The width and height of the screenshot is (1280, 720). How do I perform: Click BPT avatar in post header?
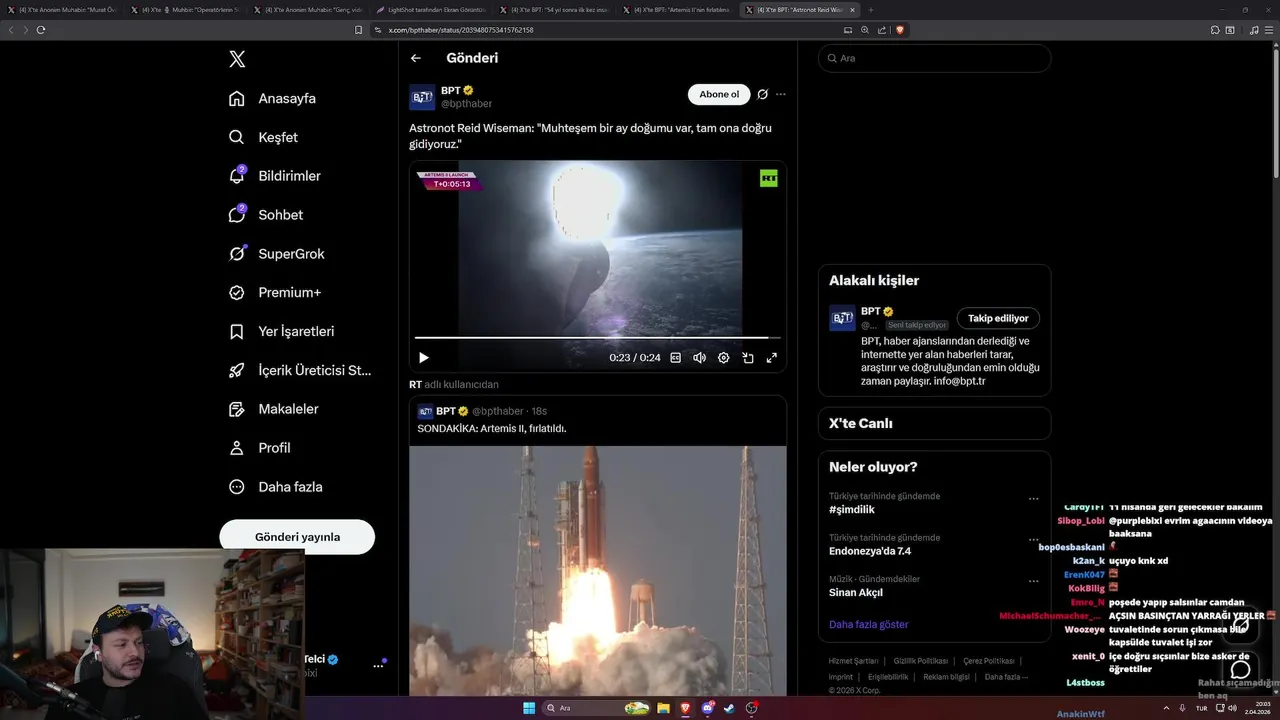(x=422, y=97)
